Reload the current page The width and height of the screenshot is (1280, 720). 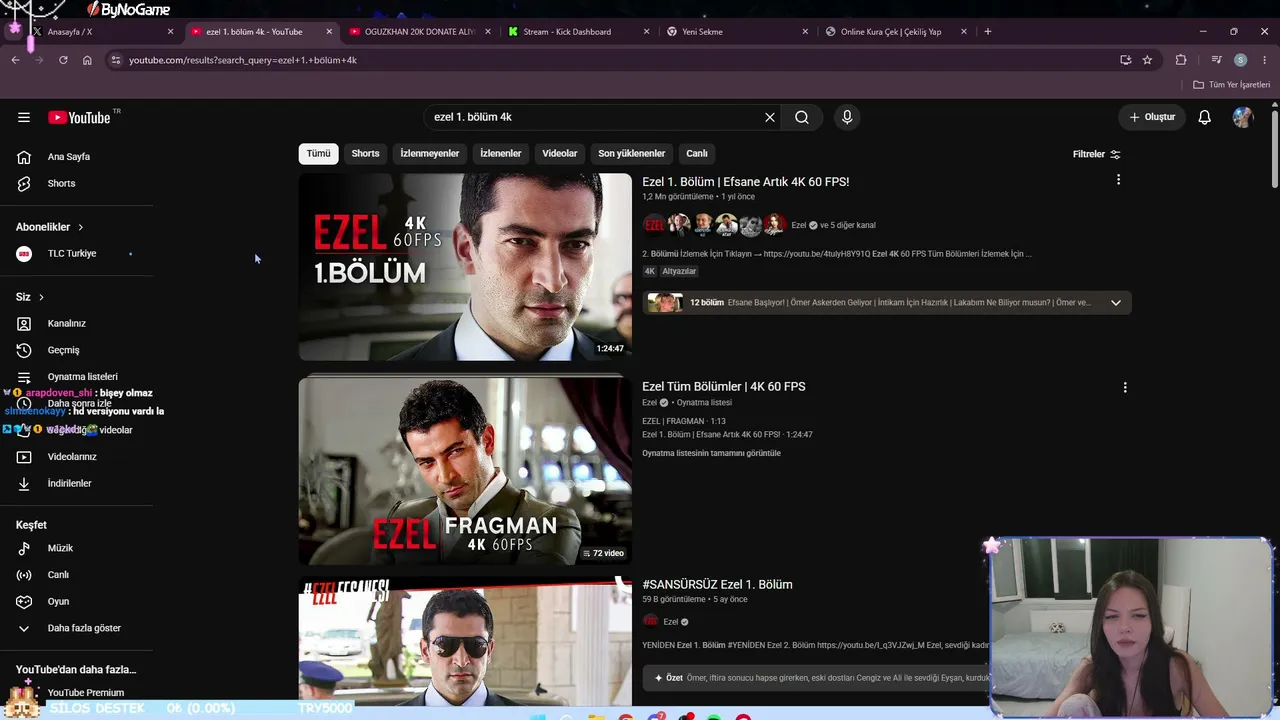pyautogui.click(x=63, y=60)
